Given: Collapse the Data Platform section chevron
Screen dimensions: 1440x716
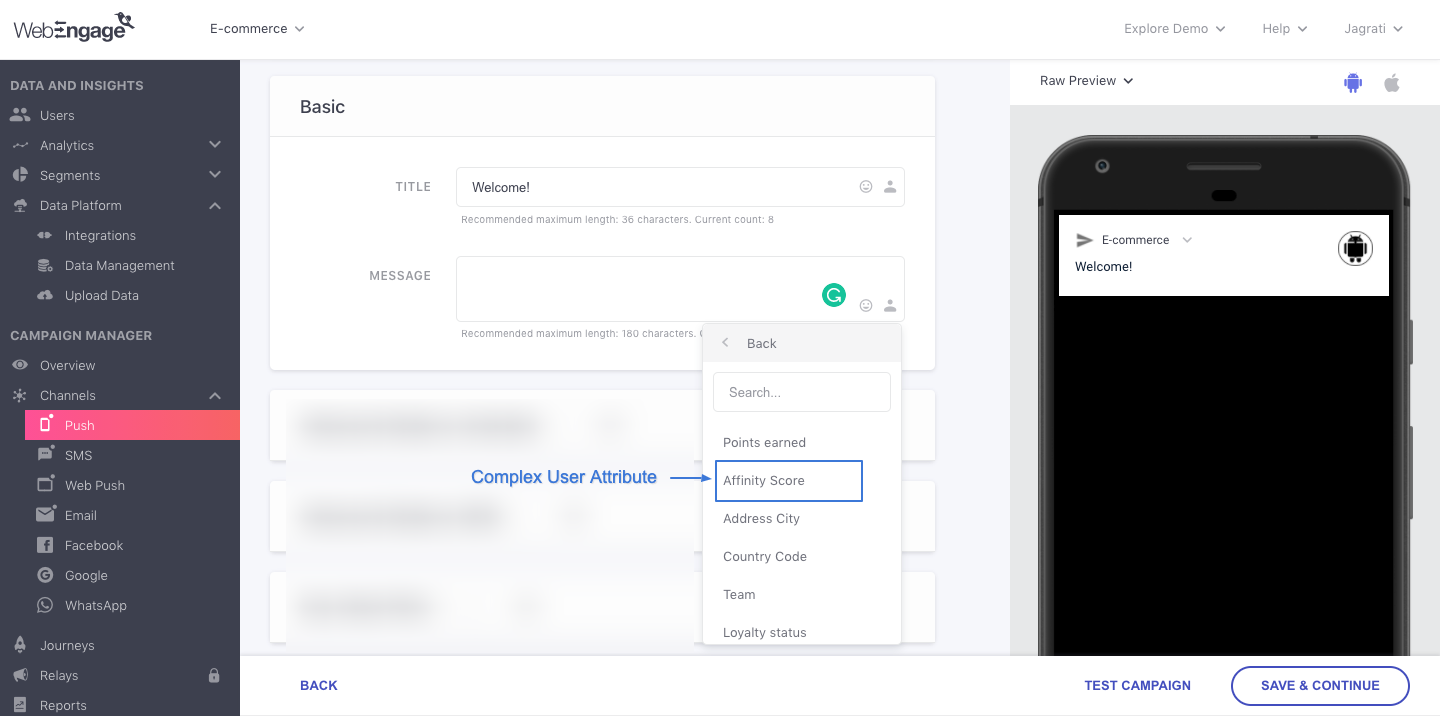Looking at the screenshot, I should (x=215, y=205).
